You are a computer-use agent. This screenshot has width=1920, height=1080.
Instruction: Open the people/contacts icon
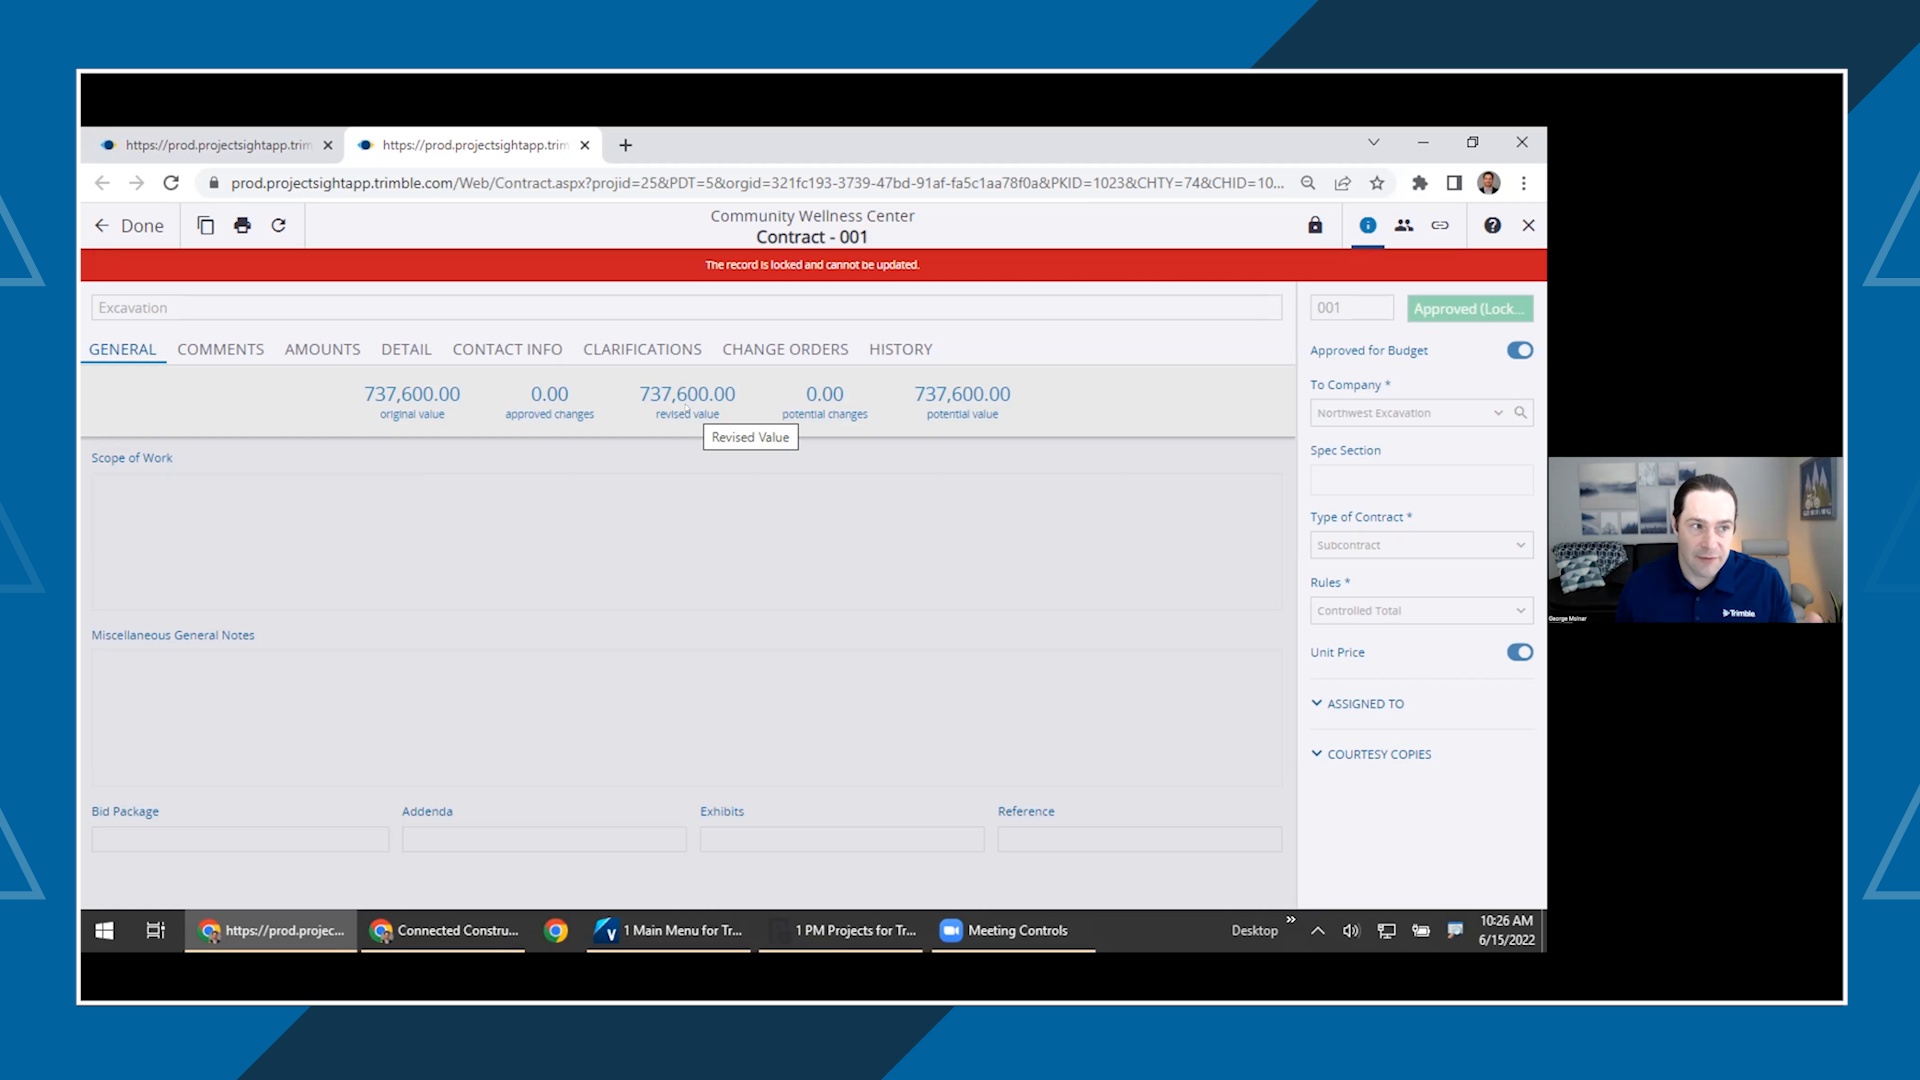[x=1404, y=226]
